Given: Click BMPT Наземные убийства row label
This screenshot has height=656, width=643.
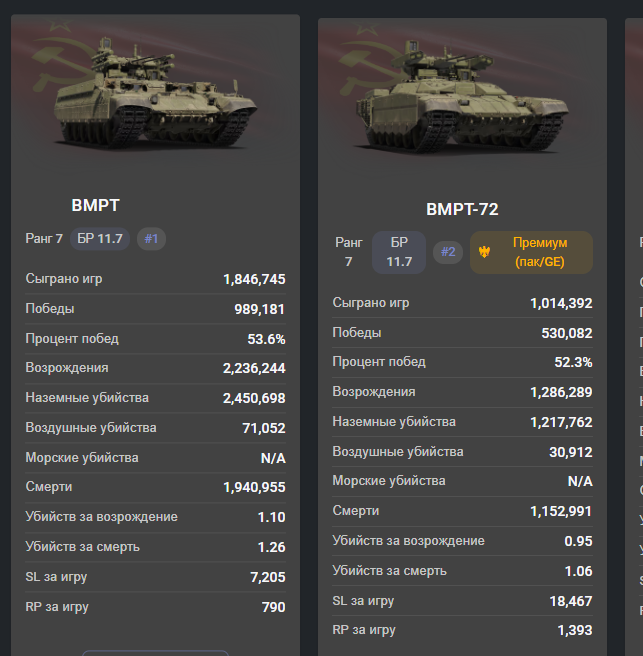Looking at the screenshot, I should (87, 397).
